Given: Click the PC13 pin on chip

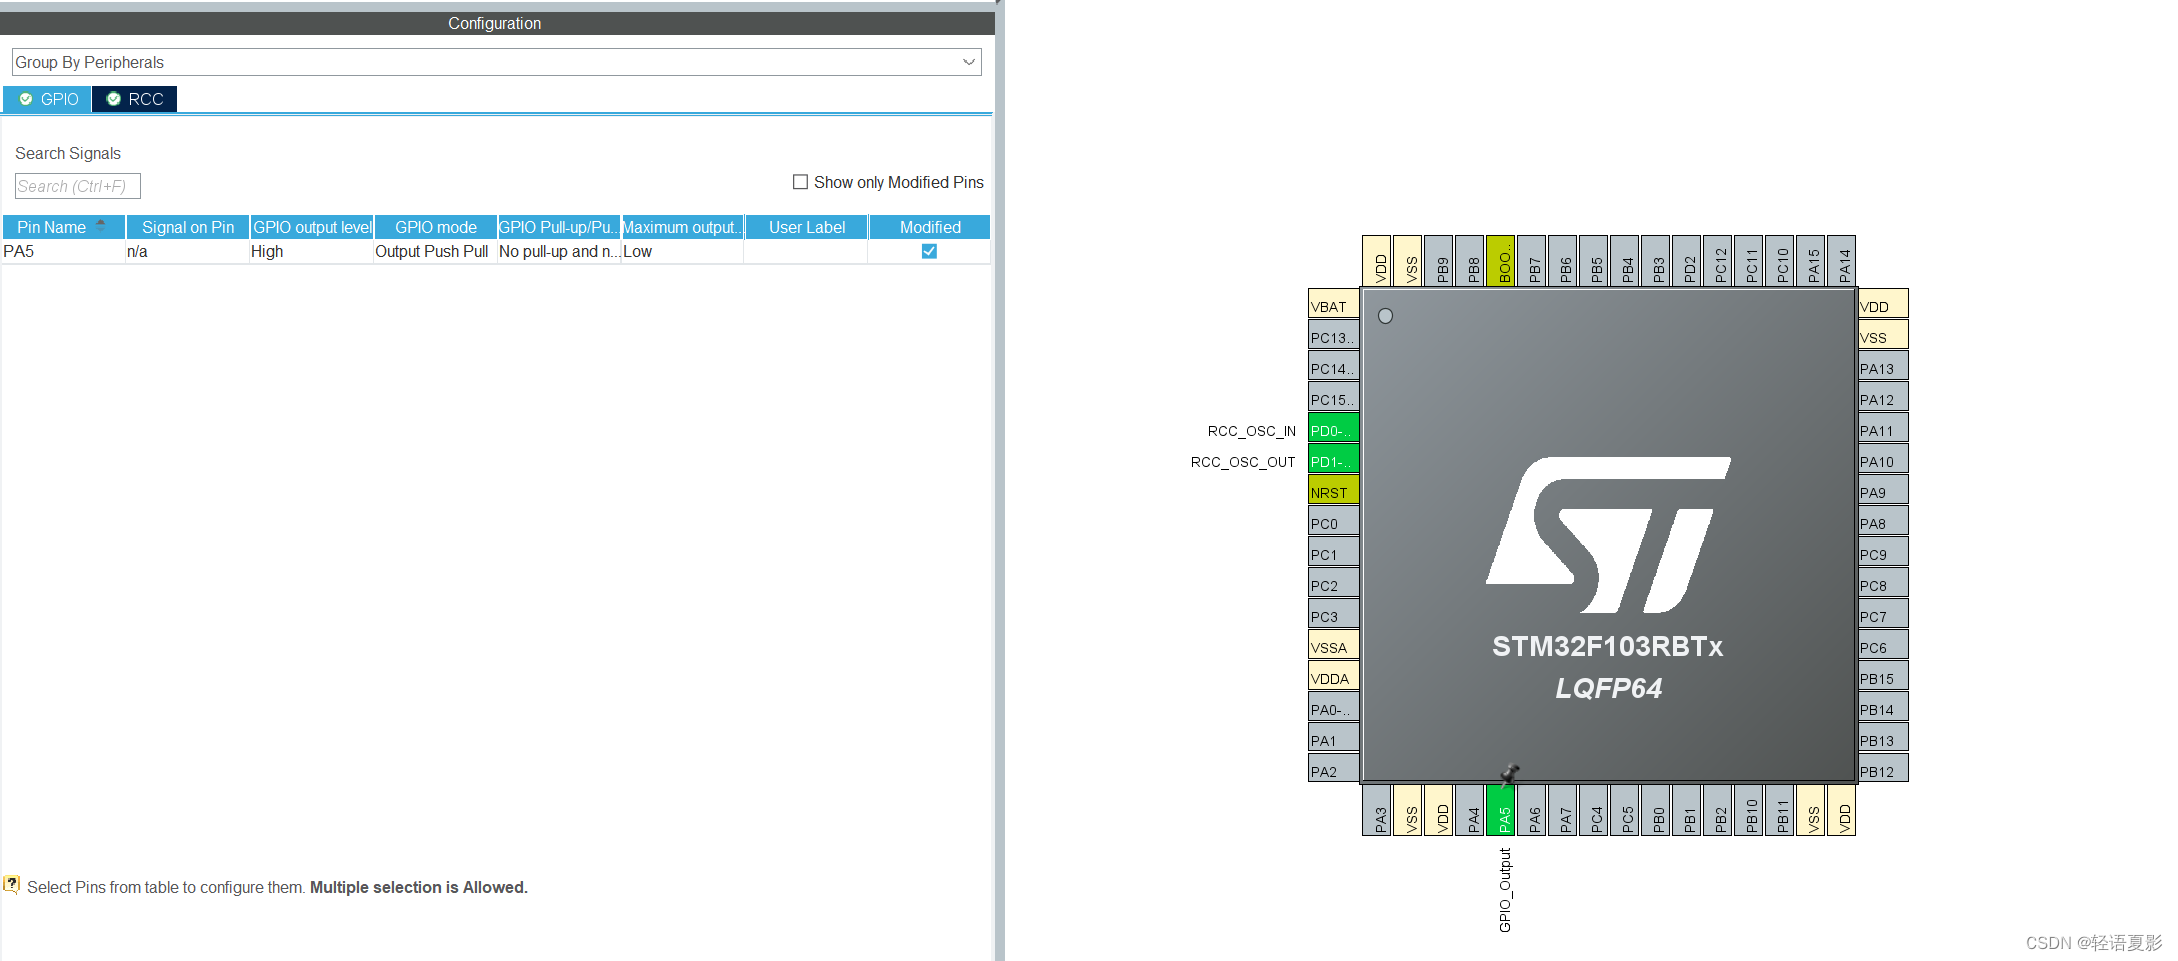Looking at the screenshot, I should click(x=1334, y=336).
